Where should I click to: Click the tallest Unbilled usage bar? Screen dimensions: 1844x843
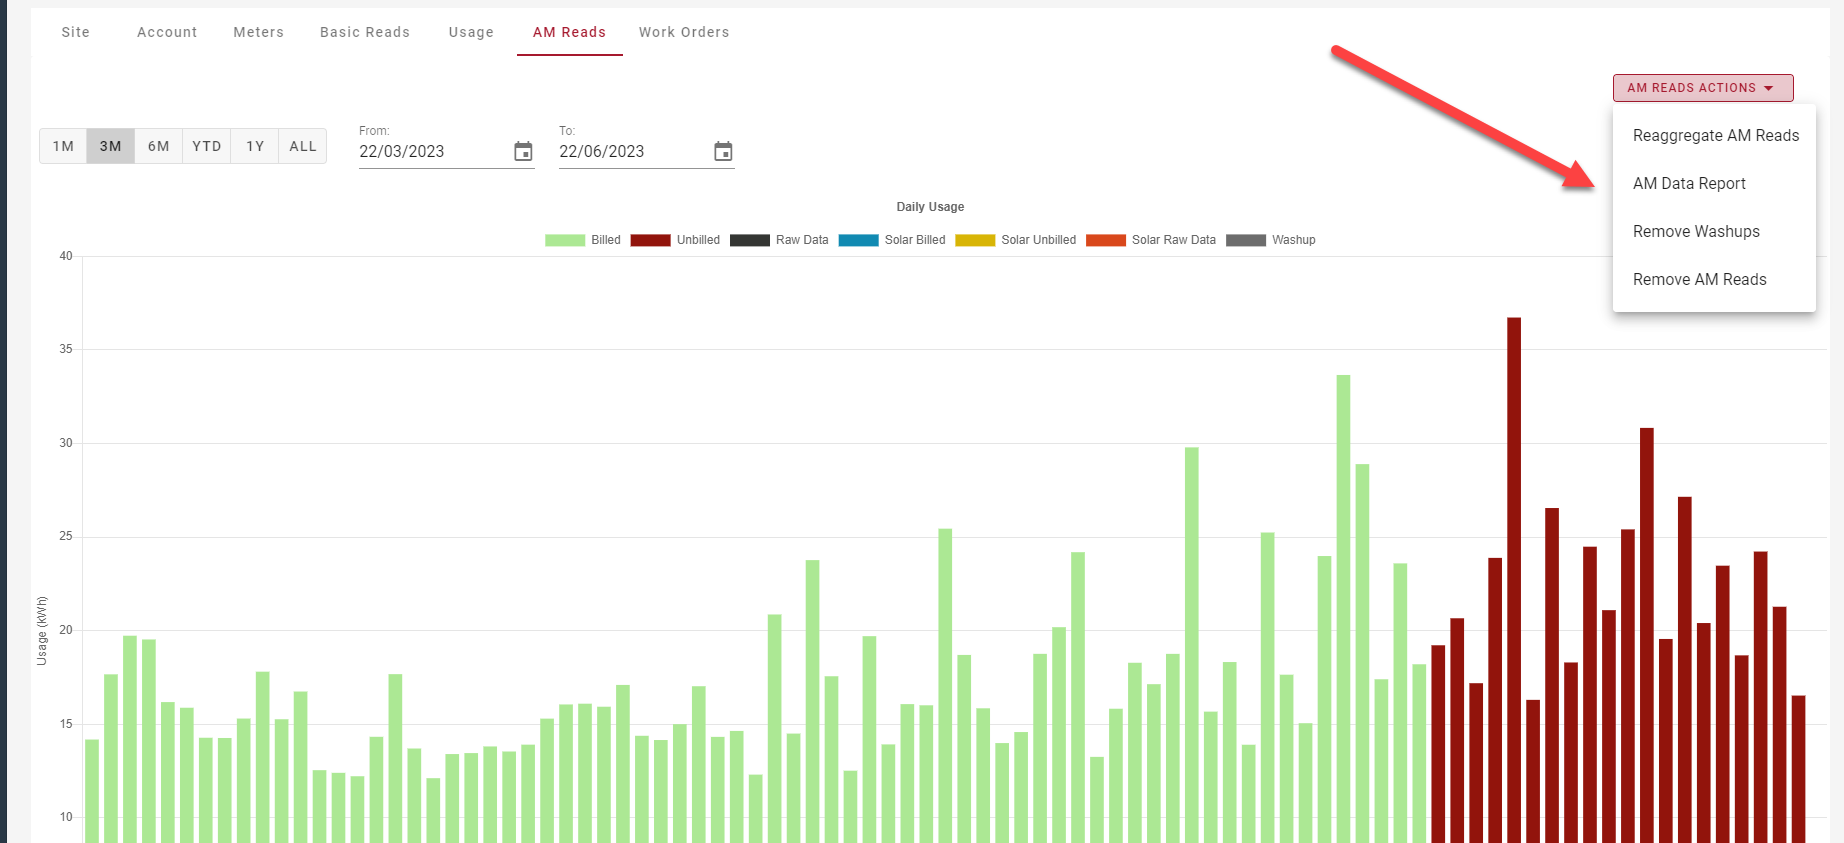[1514, 580]
